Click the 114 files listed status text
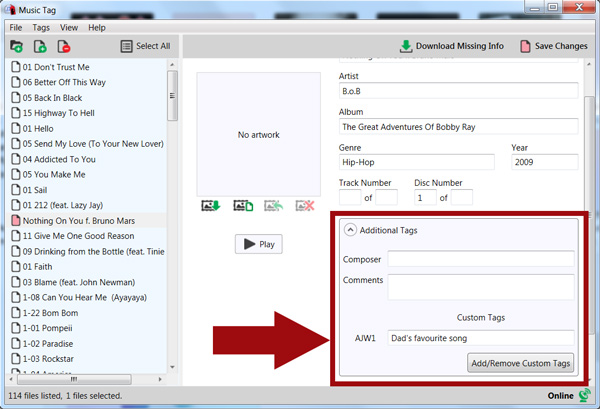Screen dimensions: 600x409 [65, 396]
